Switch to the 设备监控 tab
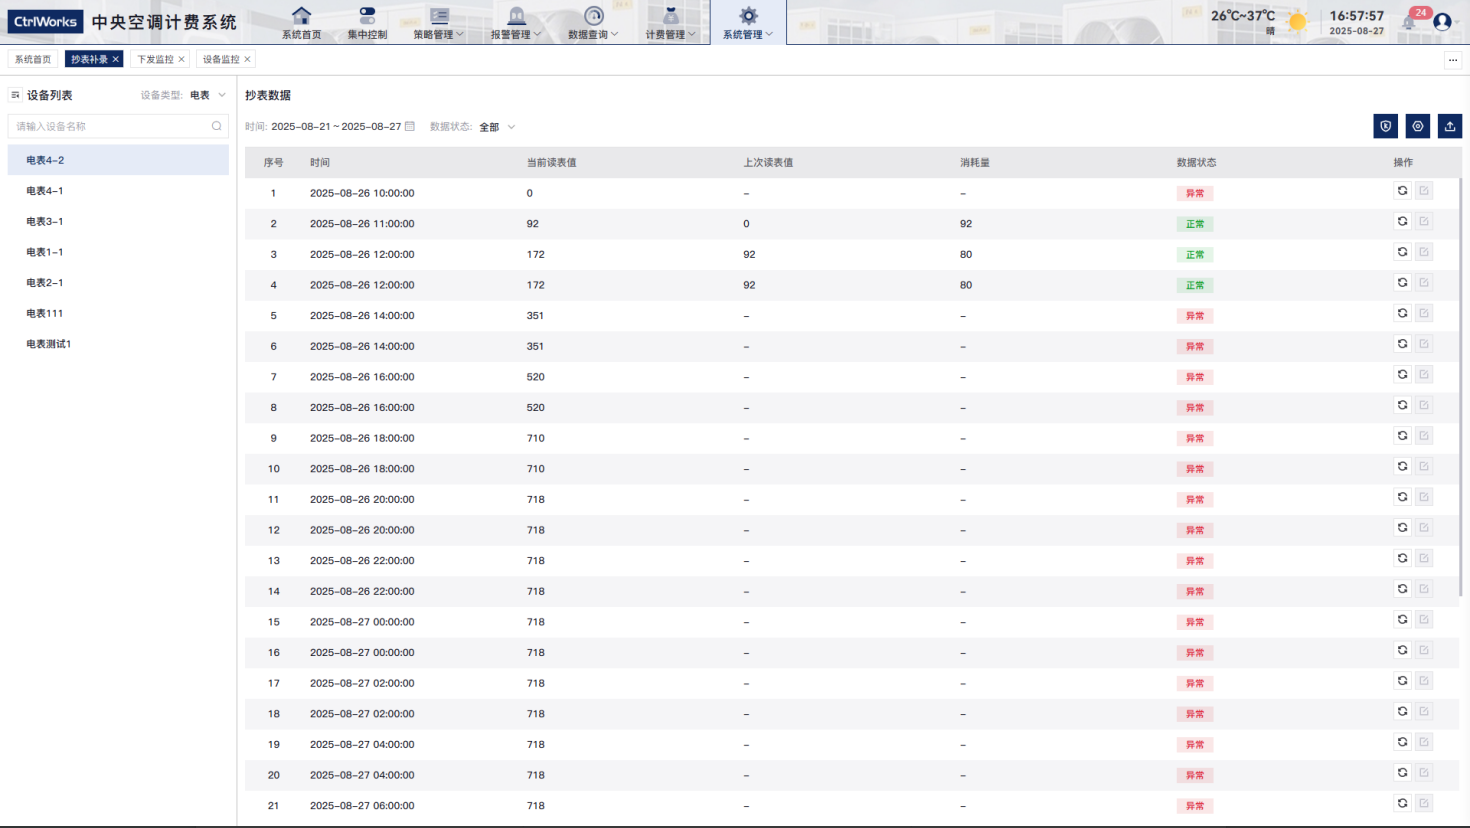1470x828 pixels. point(221,59)
